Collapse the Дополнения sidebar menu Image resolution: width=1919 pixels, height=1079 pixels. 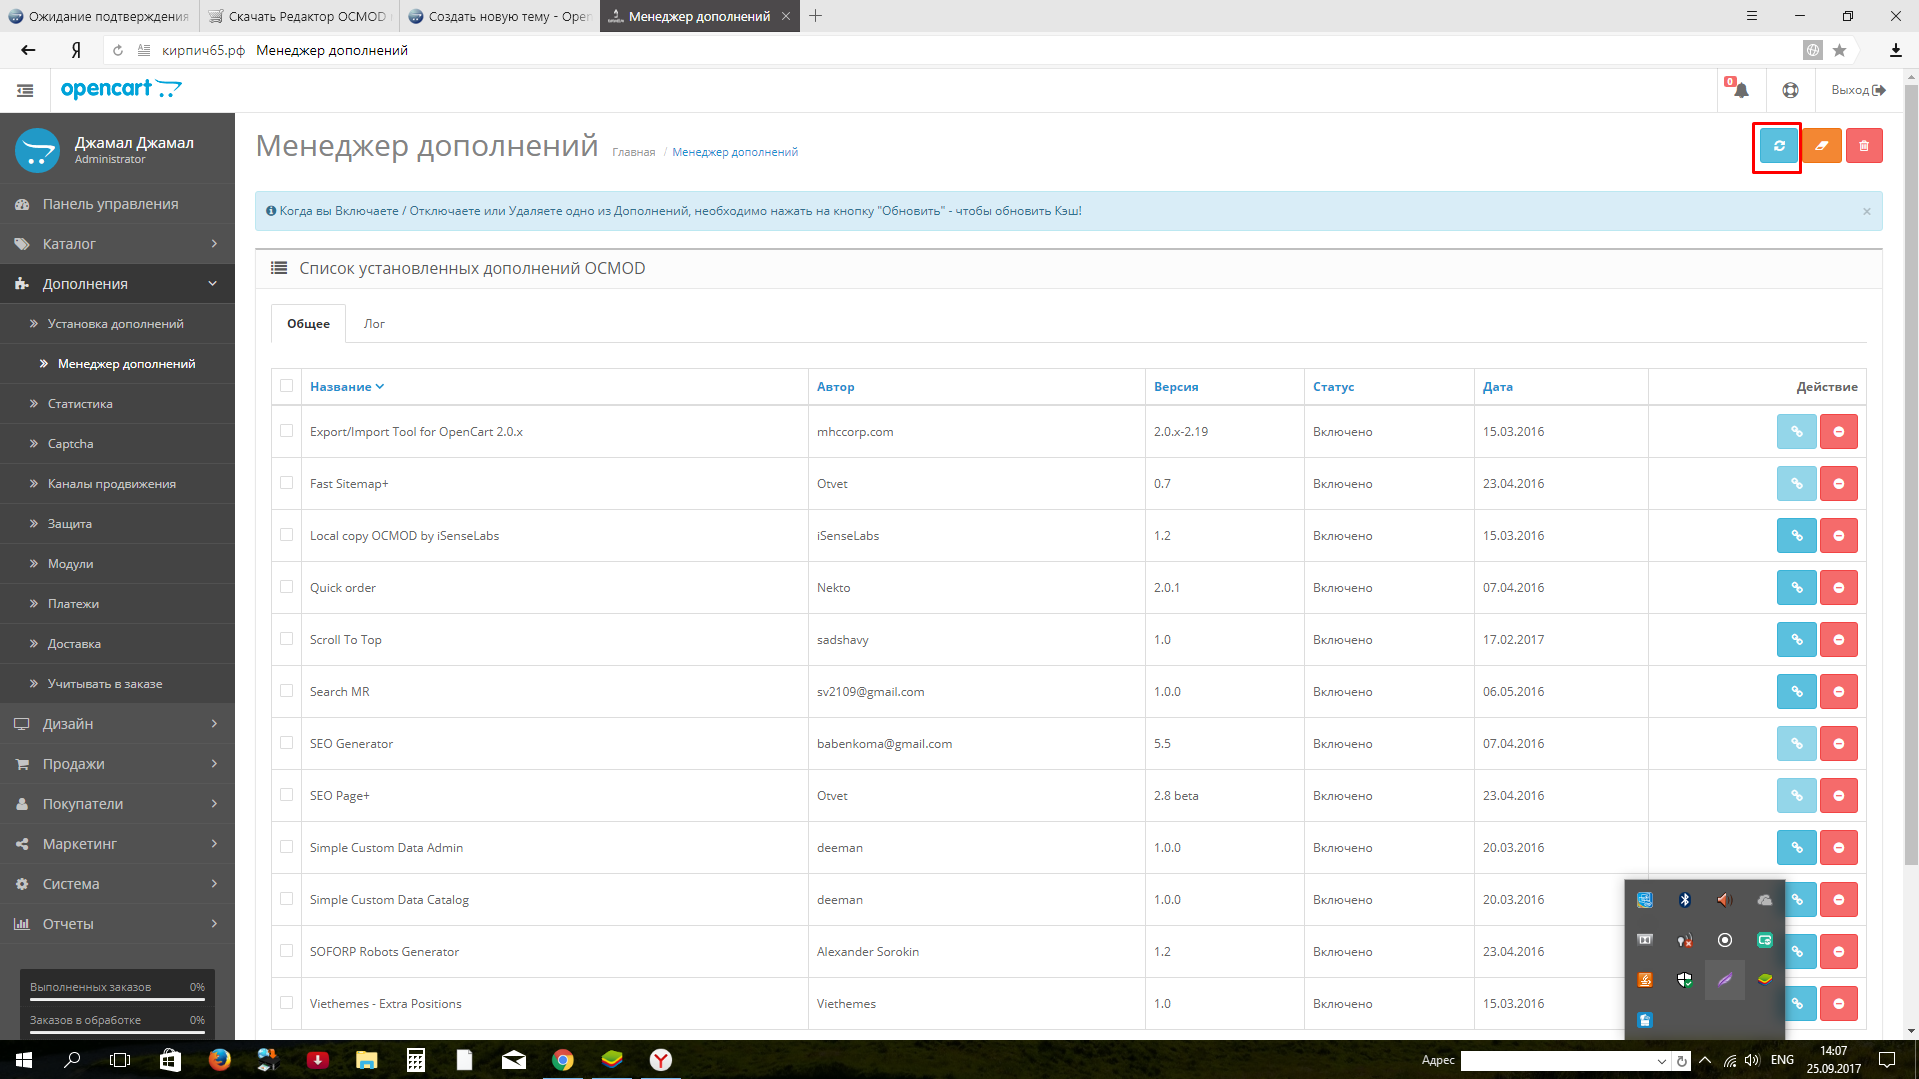pos(117,284)
